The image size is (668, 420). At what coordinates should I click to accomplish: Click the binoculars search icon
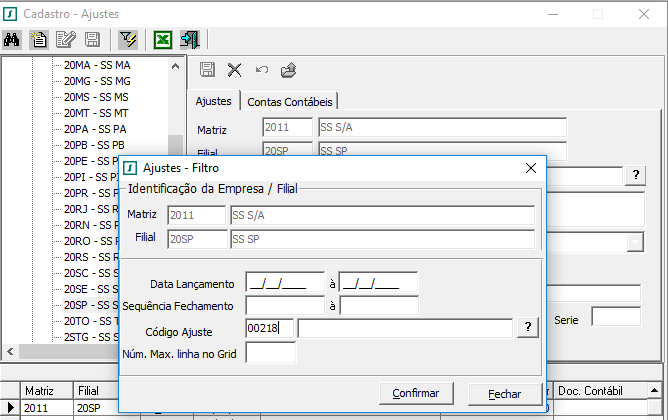(x=14, y=40)
